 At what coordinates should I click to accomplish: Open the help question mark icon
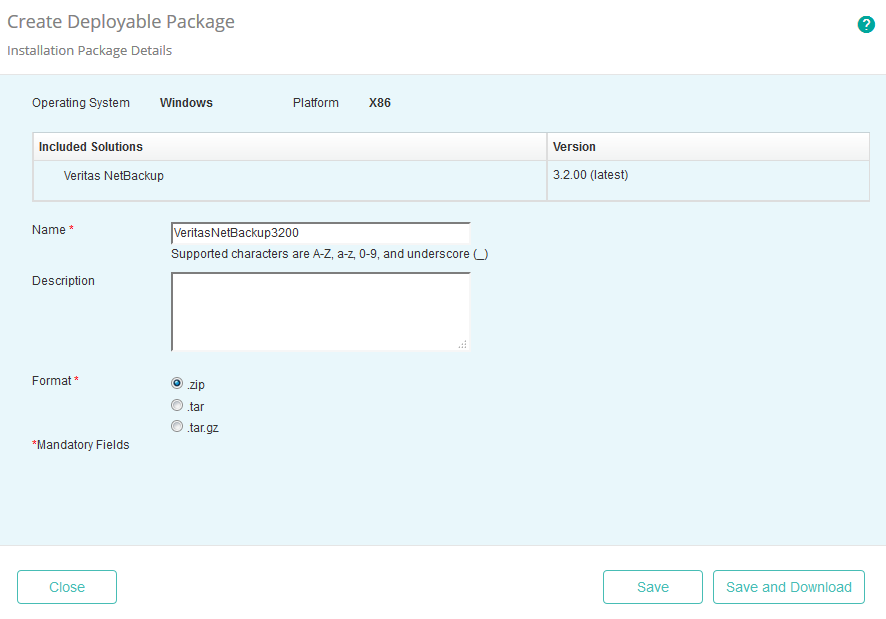(x=866, y=24)
